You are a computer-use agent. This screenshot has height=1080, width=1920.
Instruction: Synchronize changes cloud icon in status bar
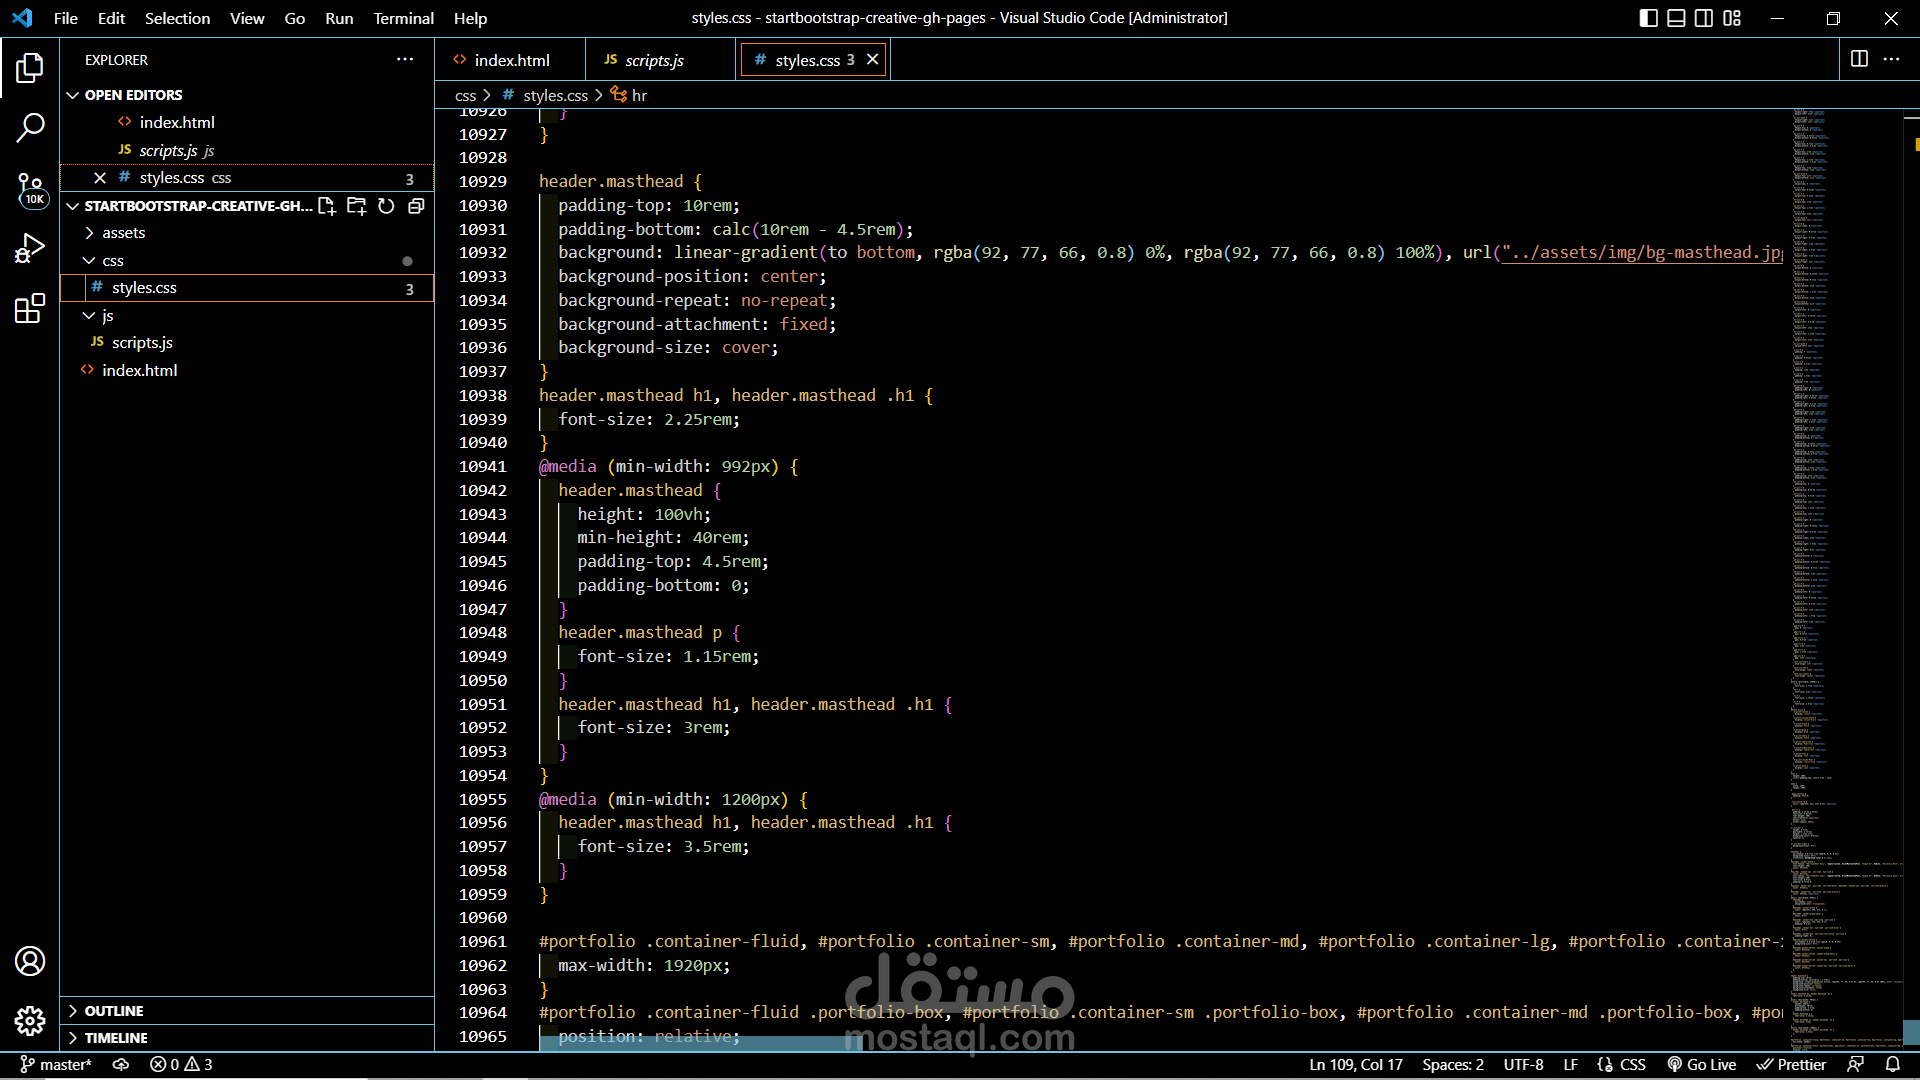click(x=121, y=1065)
